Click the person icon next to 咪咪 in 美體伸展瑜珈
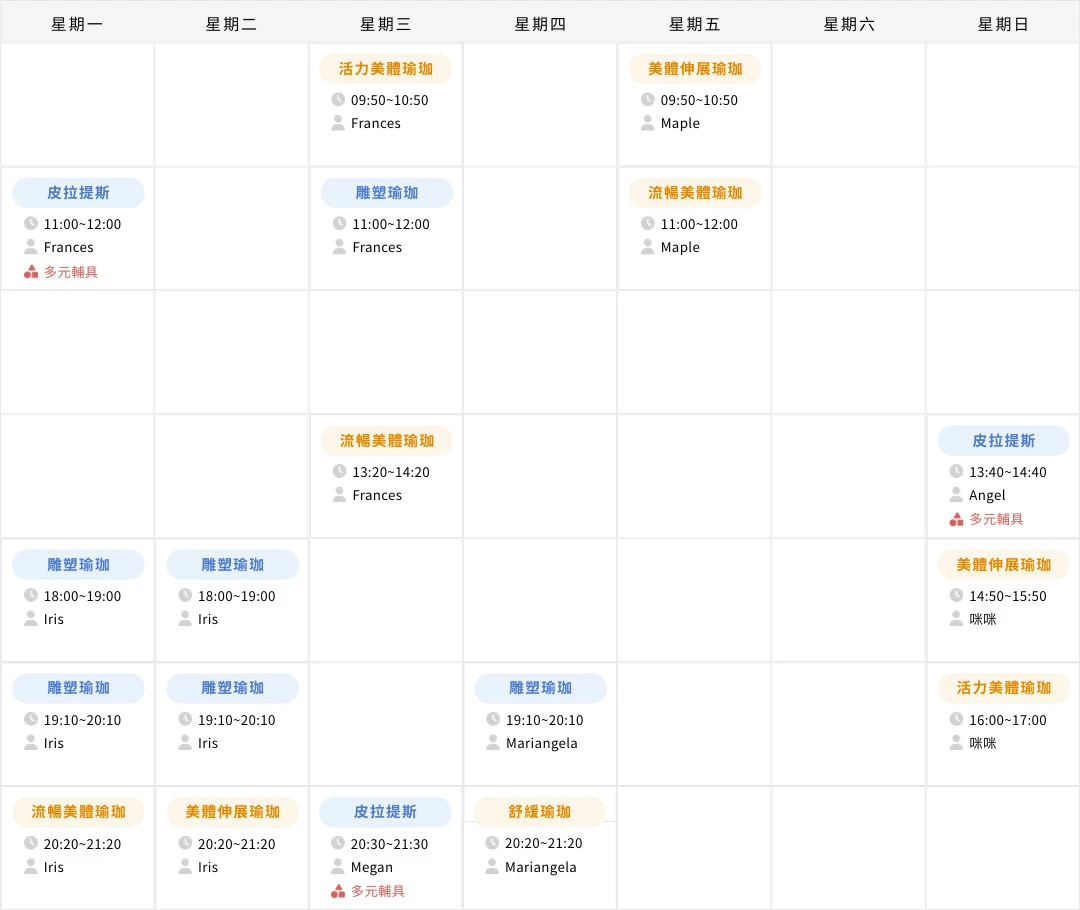 click(x=956, y=619)
